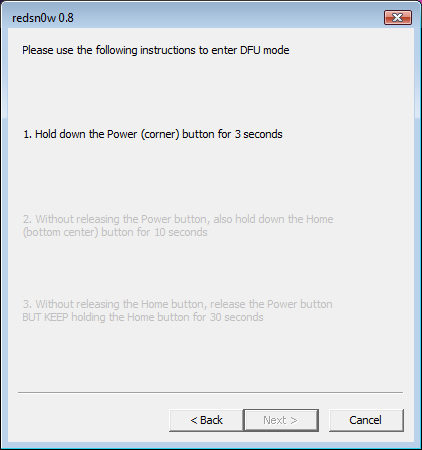422x450 pixels.
Task: Click the "3." number beginning step 3
Action: coord(27,304)
